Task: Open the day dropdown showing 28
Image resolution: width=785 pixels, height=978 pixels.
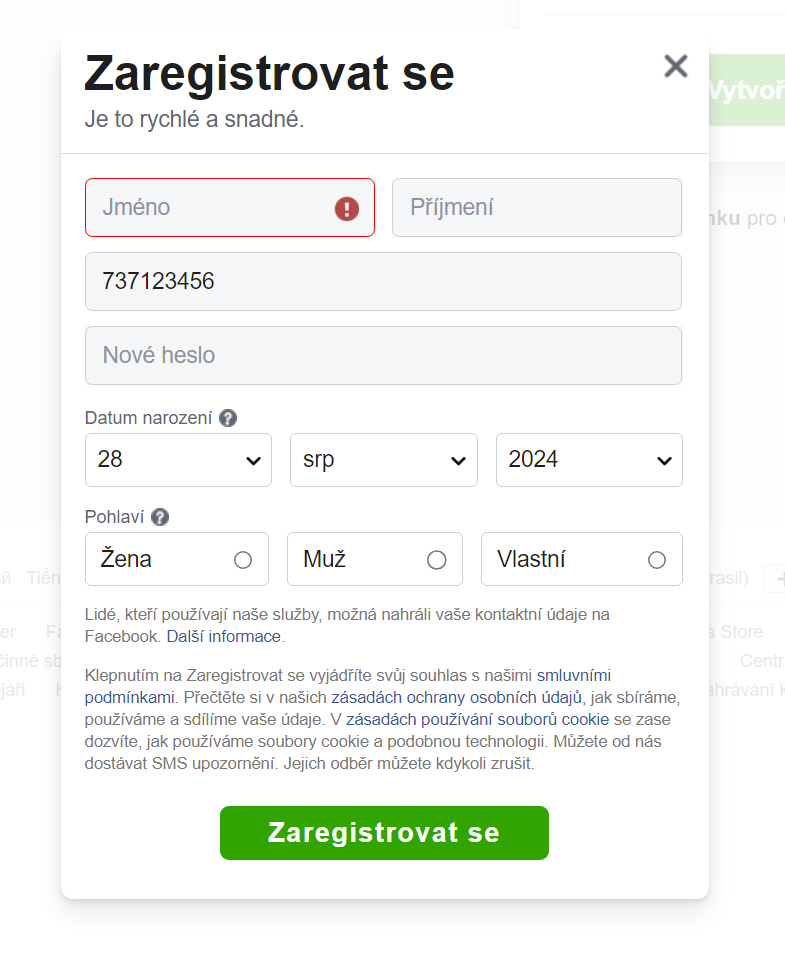Action: 178,460
